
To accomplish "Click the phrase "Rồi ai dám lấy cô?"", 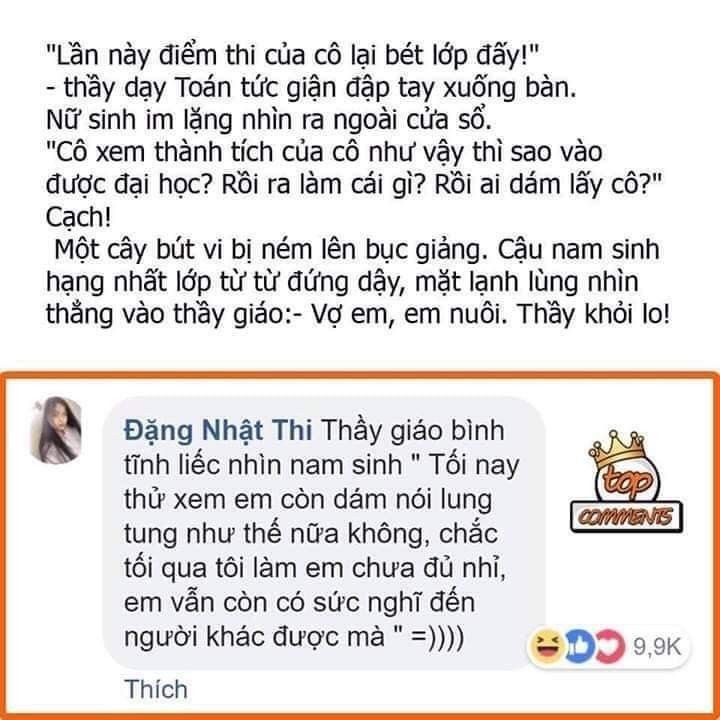I will [x=548, y=186].
